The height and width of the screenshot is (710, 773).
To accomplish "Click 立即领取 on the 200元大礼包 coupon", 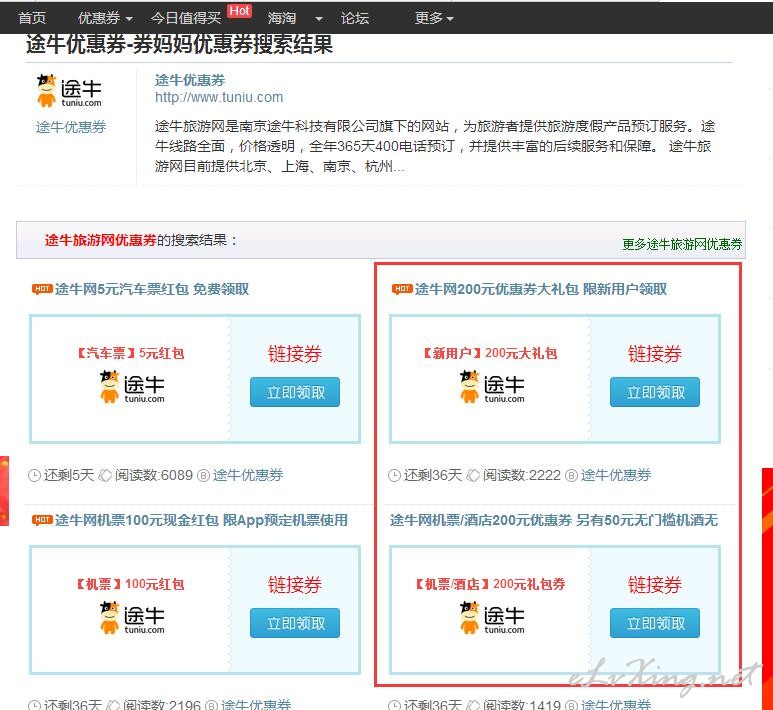I will coord(655,392).
